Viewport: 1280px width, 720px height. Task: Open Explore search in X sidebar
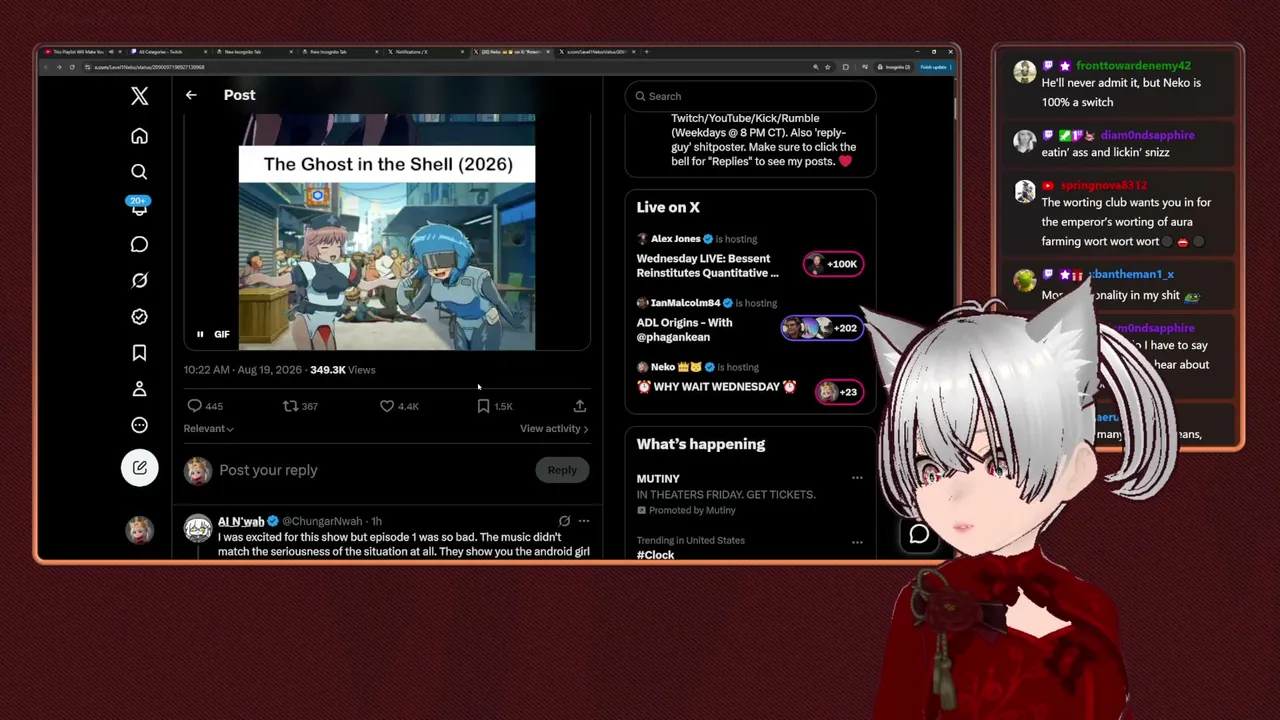point(139,172)
